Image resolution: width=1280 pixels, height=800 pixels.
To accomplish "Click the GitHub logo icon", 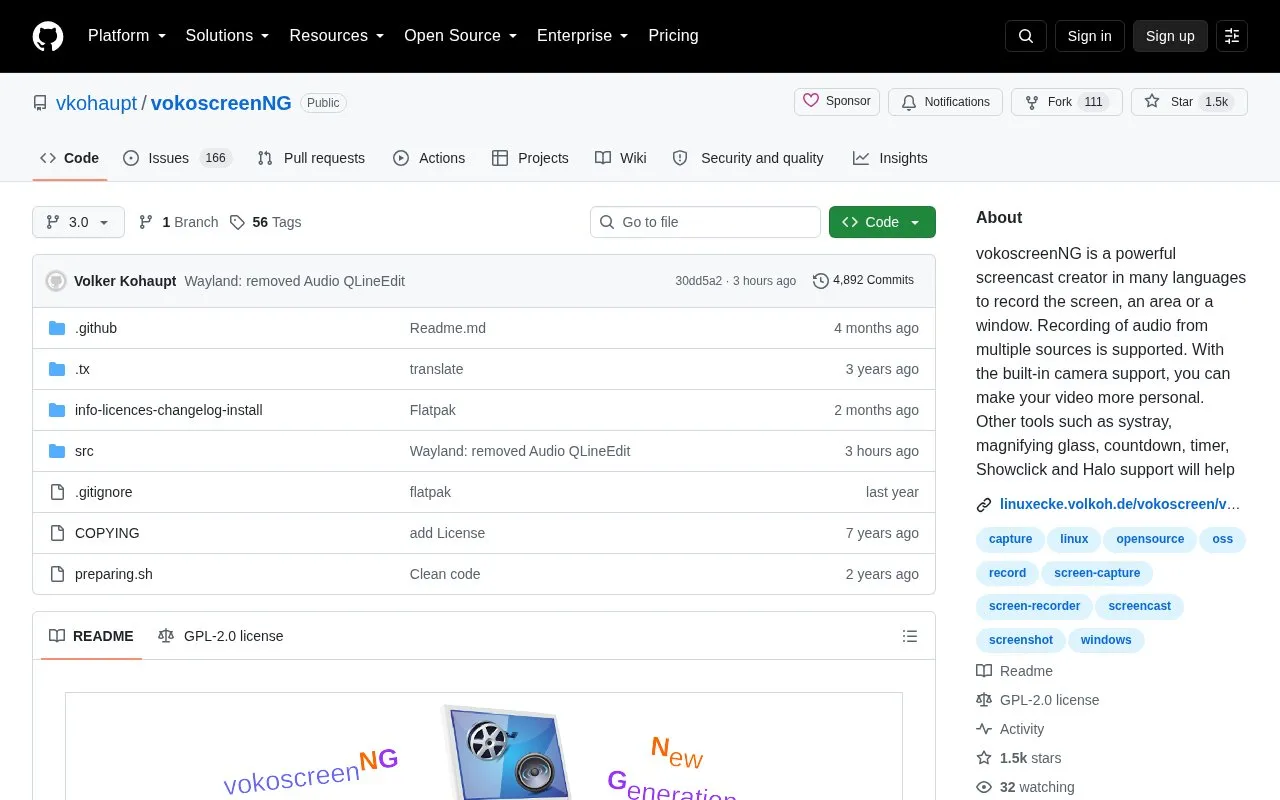I will point(48,36).
